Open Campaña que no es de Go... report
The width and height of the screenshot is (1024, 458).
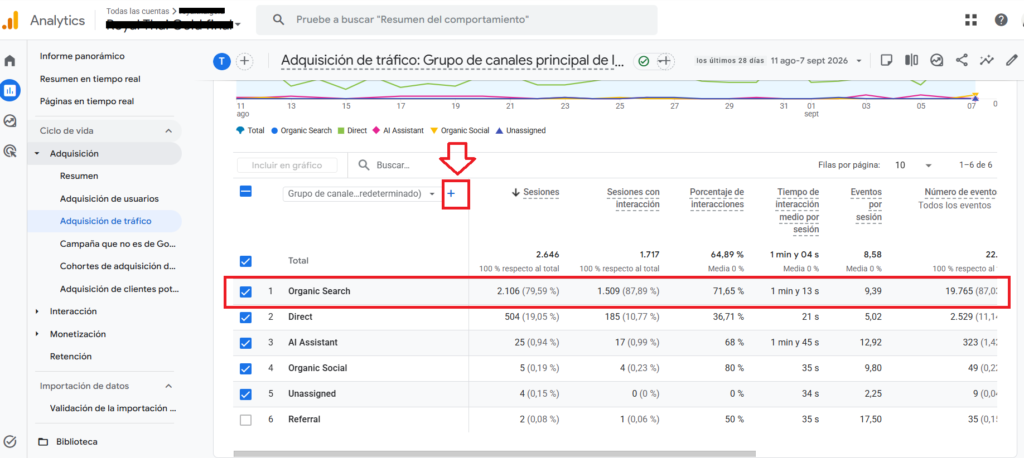click(119, 244)
